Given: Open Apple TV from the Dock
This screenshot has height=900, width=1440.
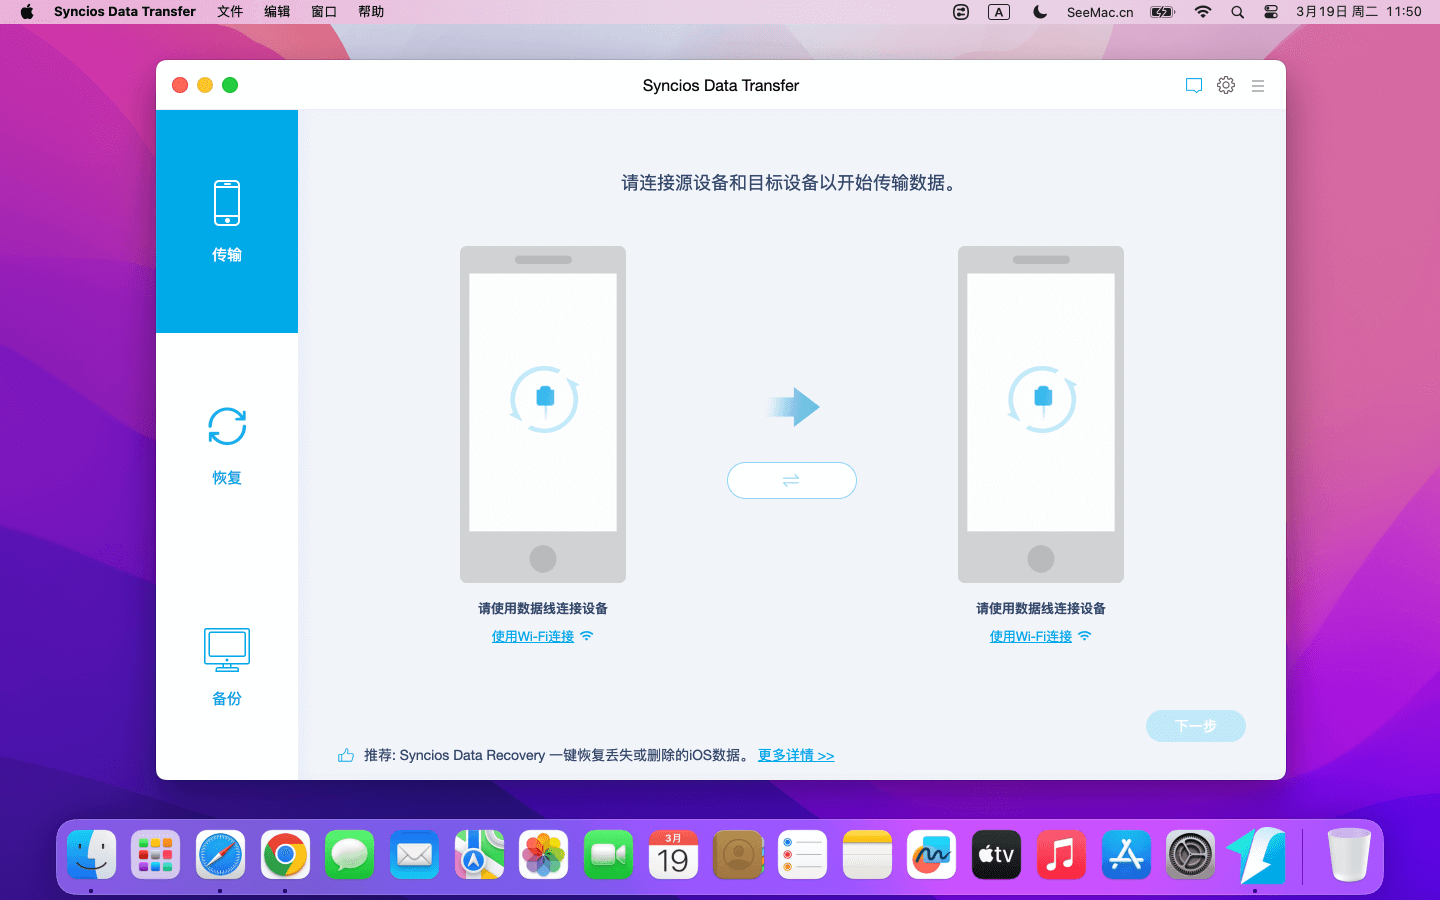Looking at the screenshot, I should (996, 855).
